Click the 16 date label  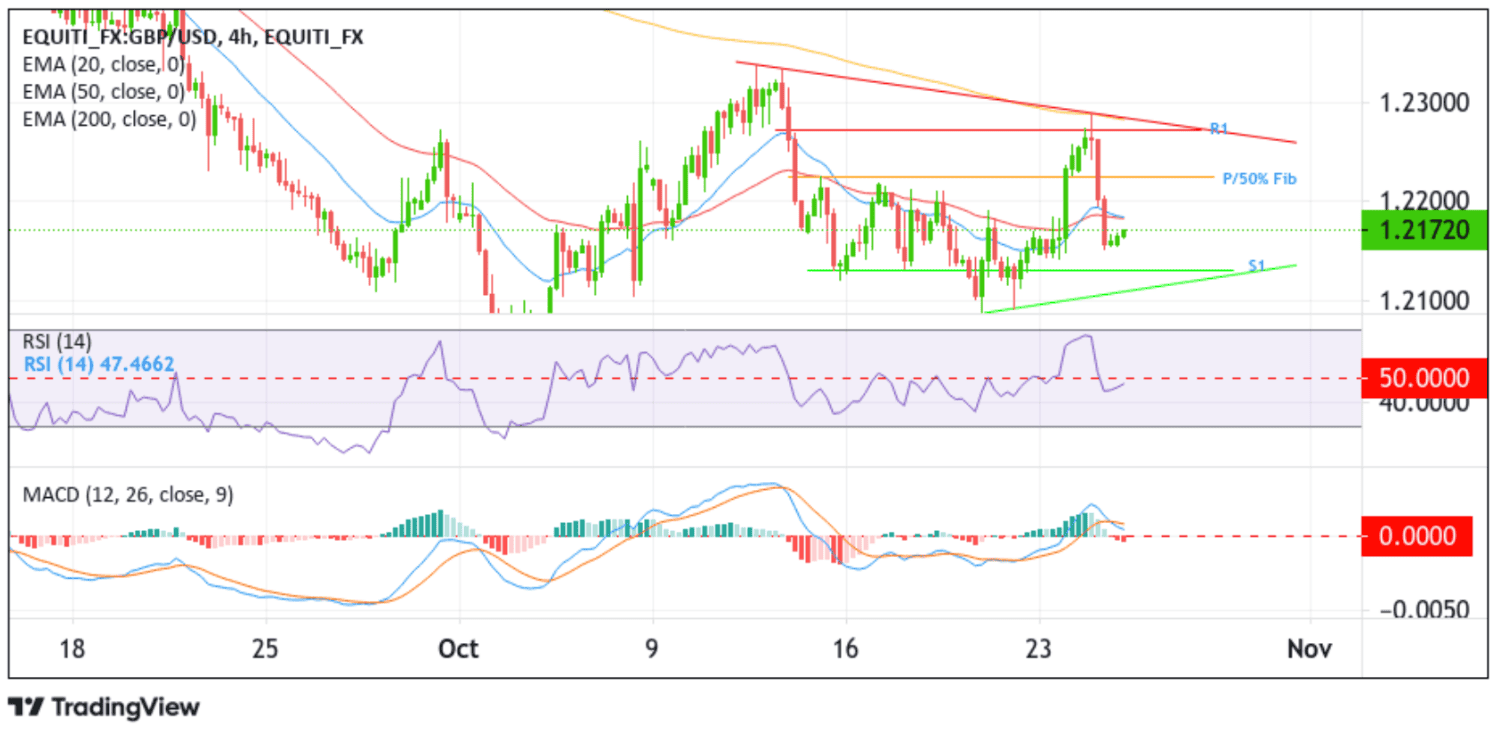tap(846, 648)
